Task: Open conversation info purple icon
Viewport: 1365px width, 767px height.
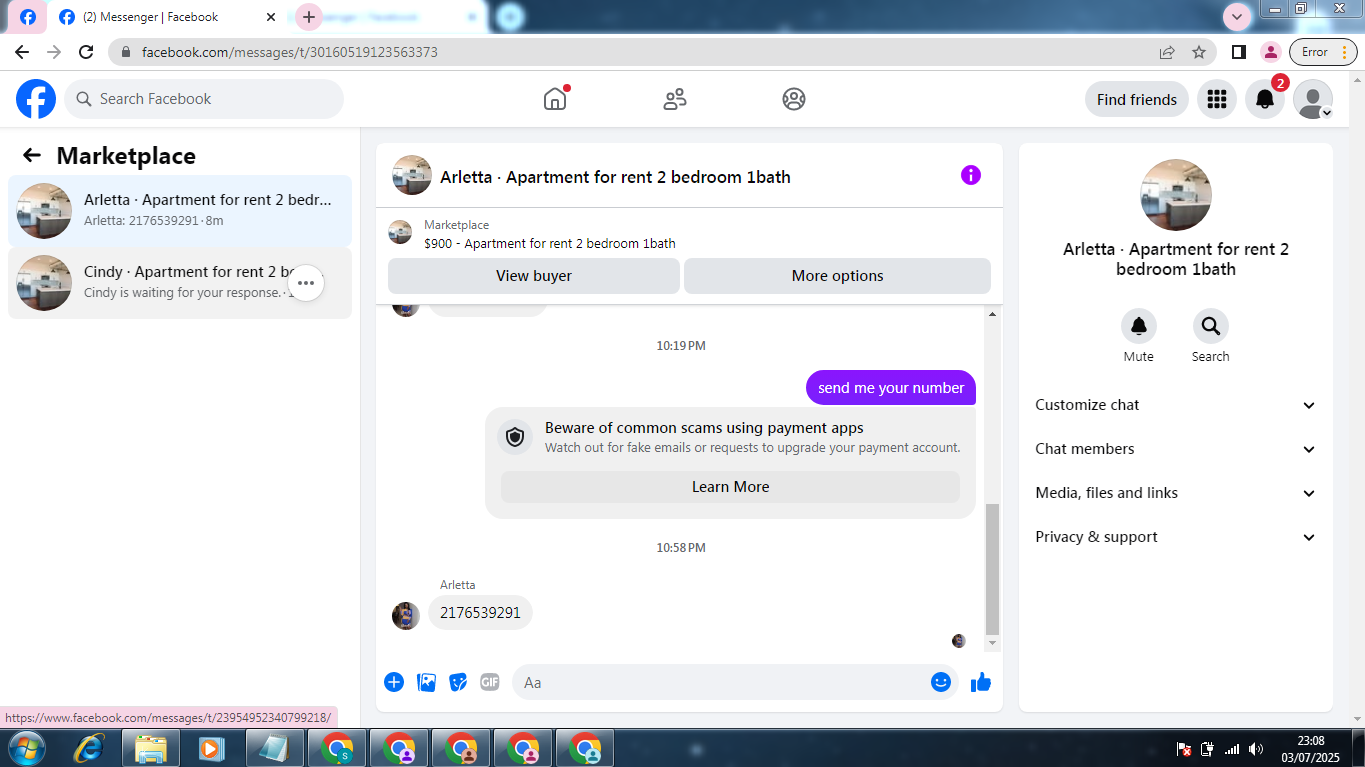Action: pyautogui.click(x=971, y=175)
